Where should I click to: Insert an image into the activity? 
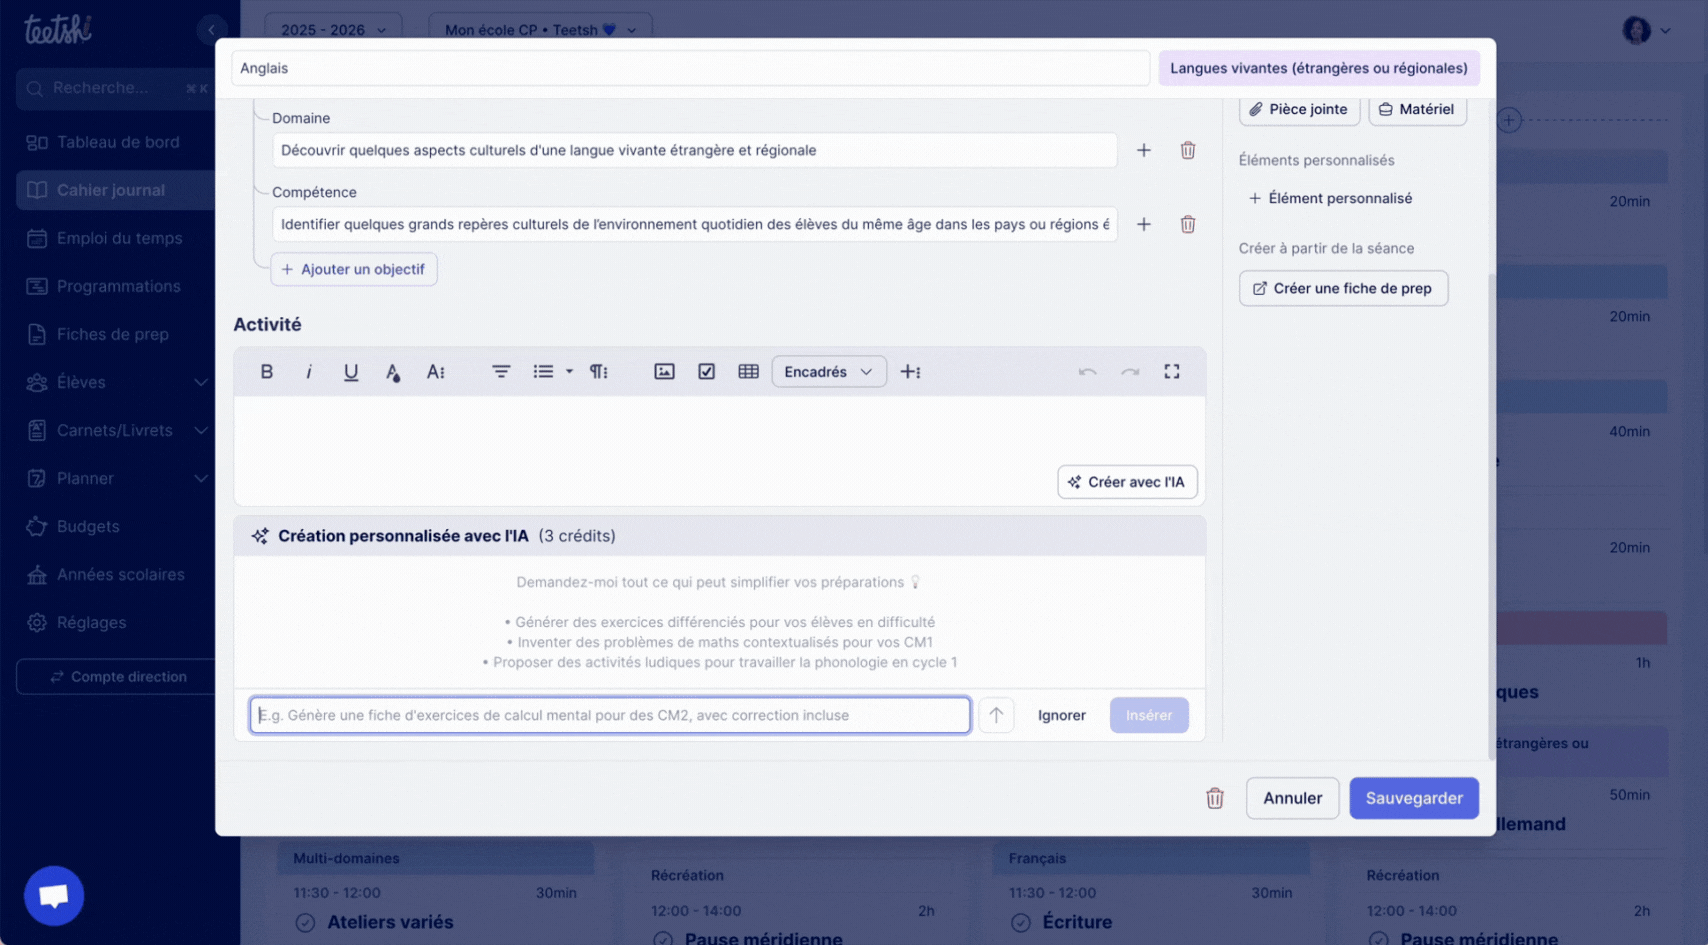(x=664, y=372)
